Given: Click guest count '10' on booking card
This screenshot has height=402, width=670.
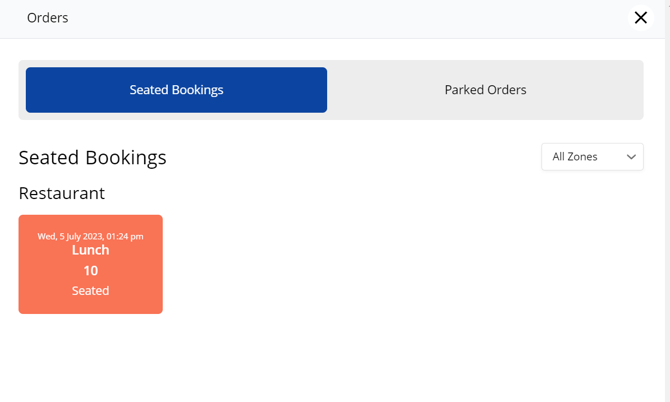Looking at the screenshot, I should [90, 271].
